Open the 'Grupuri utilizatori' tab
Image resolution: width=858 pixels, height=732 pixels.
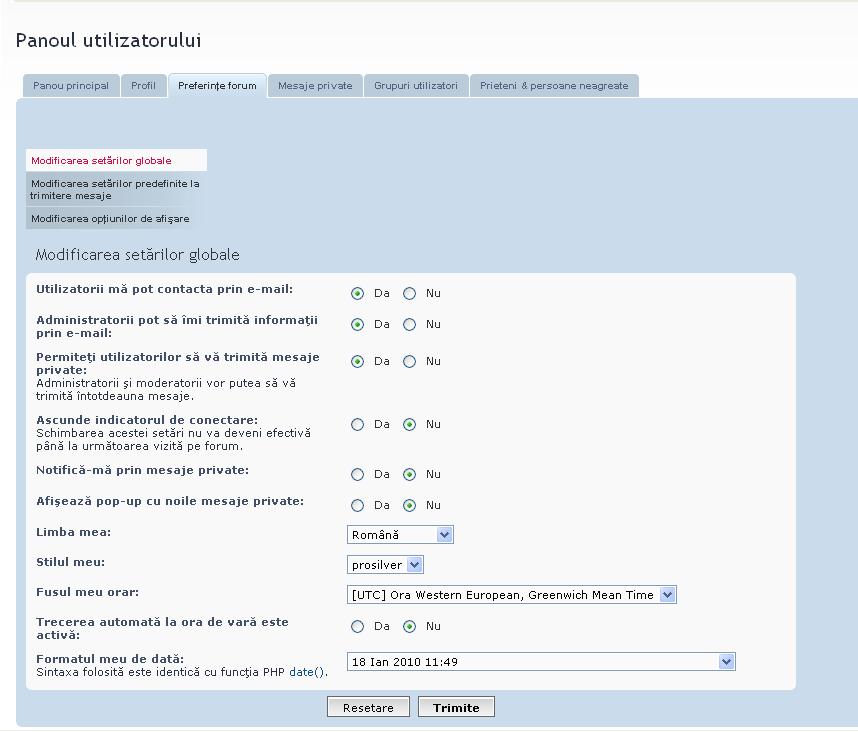point(416,86)
